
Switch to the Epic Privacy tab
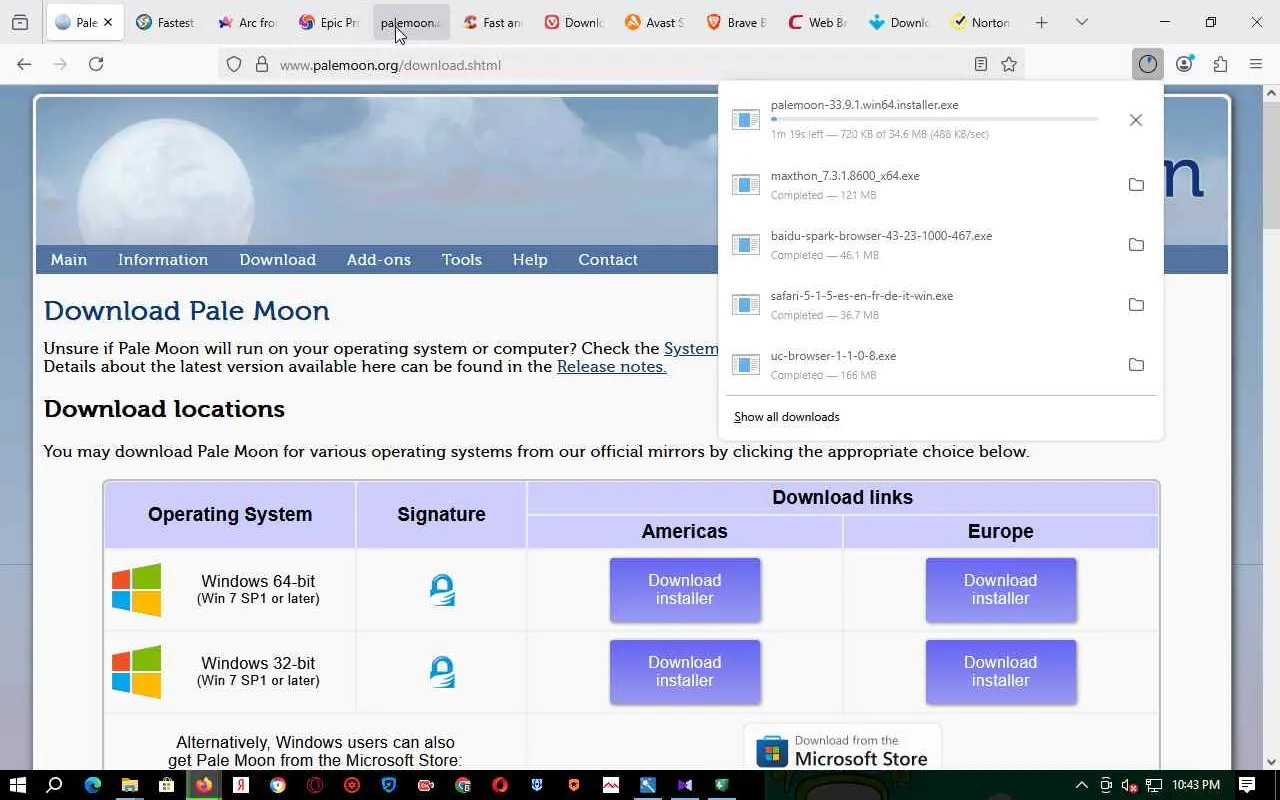point(329,22)
